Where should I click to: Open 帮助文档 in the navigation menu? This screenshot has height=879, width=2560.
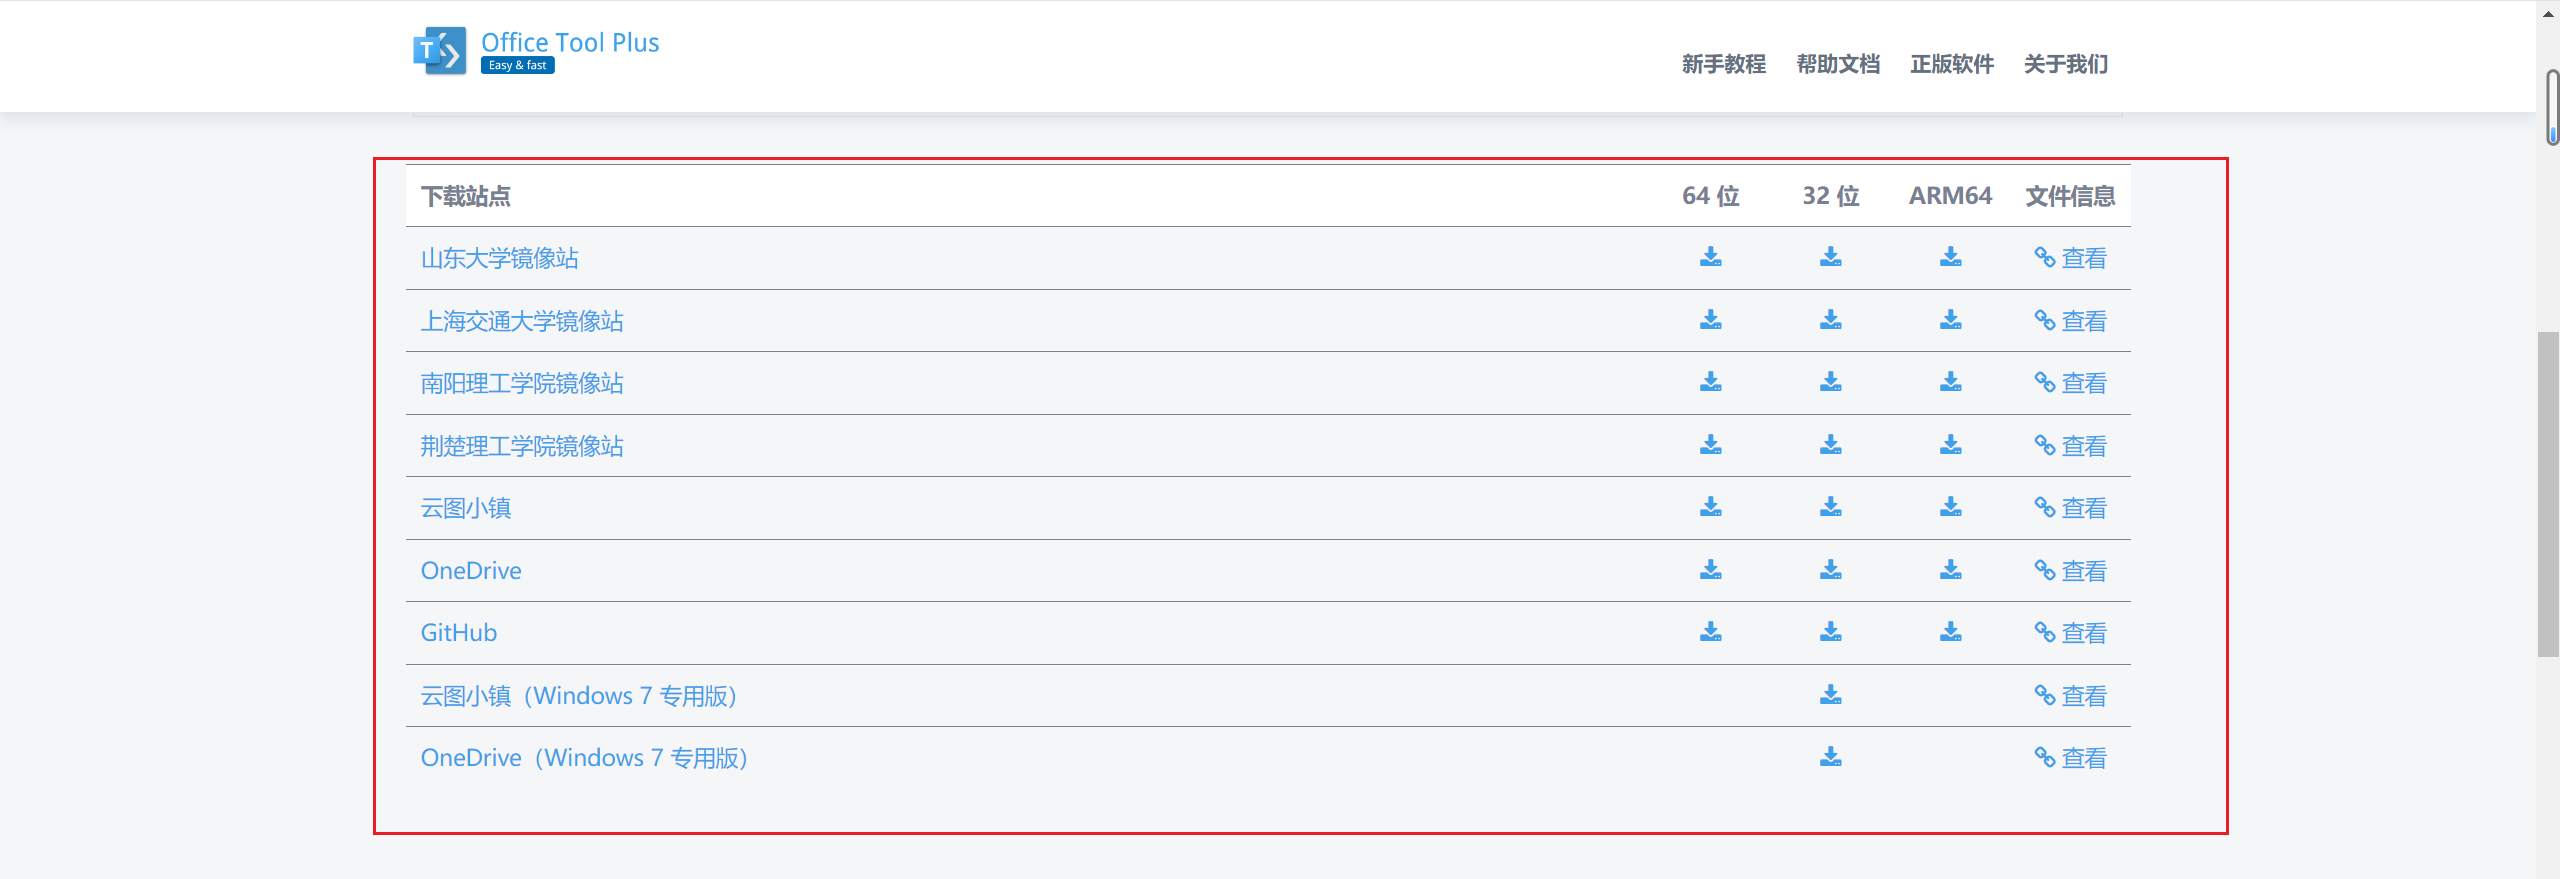point(1838,64)
